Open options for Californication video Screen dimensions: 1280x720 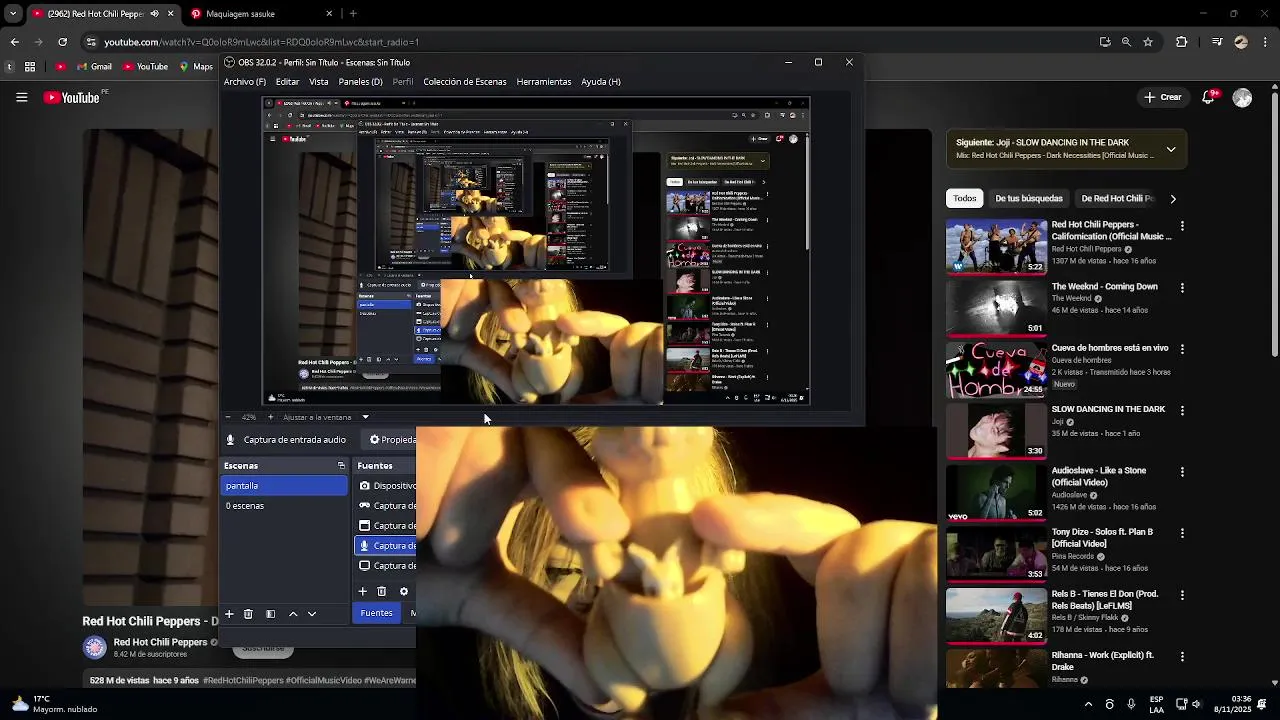pos(1182,227)
